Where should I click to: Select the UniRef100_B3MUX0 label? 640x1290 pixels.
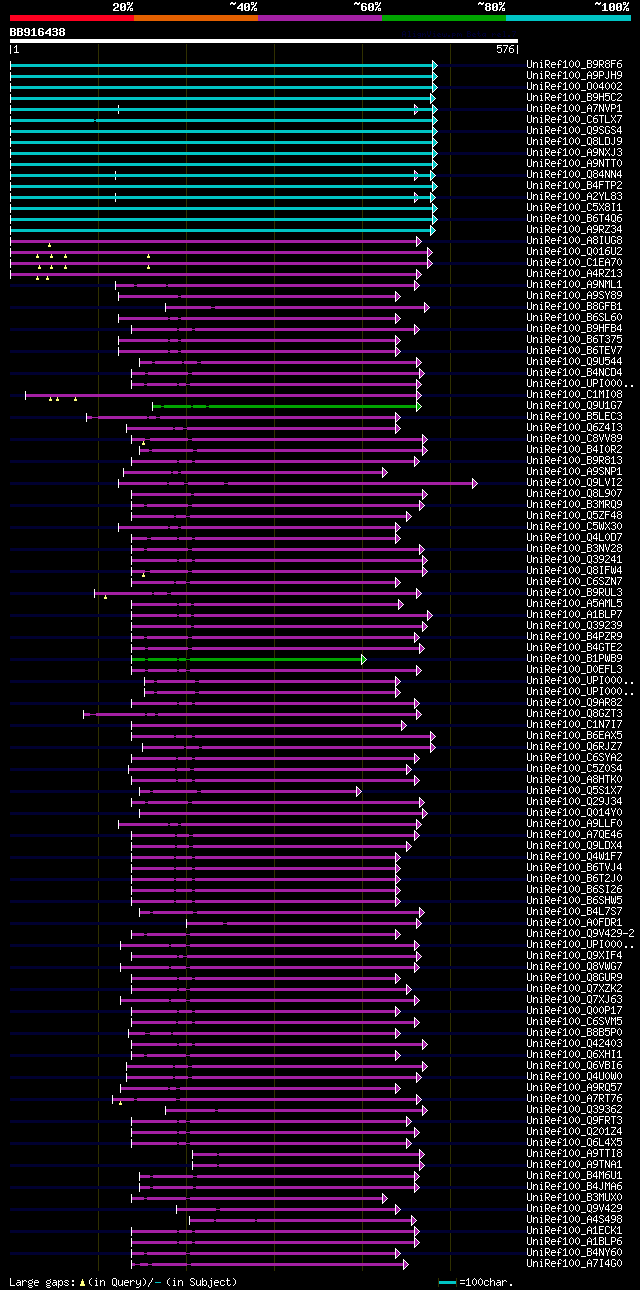click(574, 1197)
